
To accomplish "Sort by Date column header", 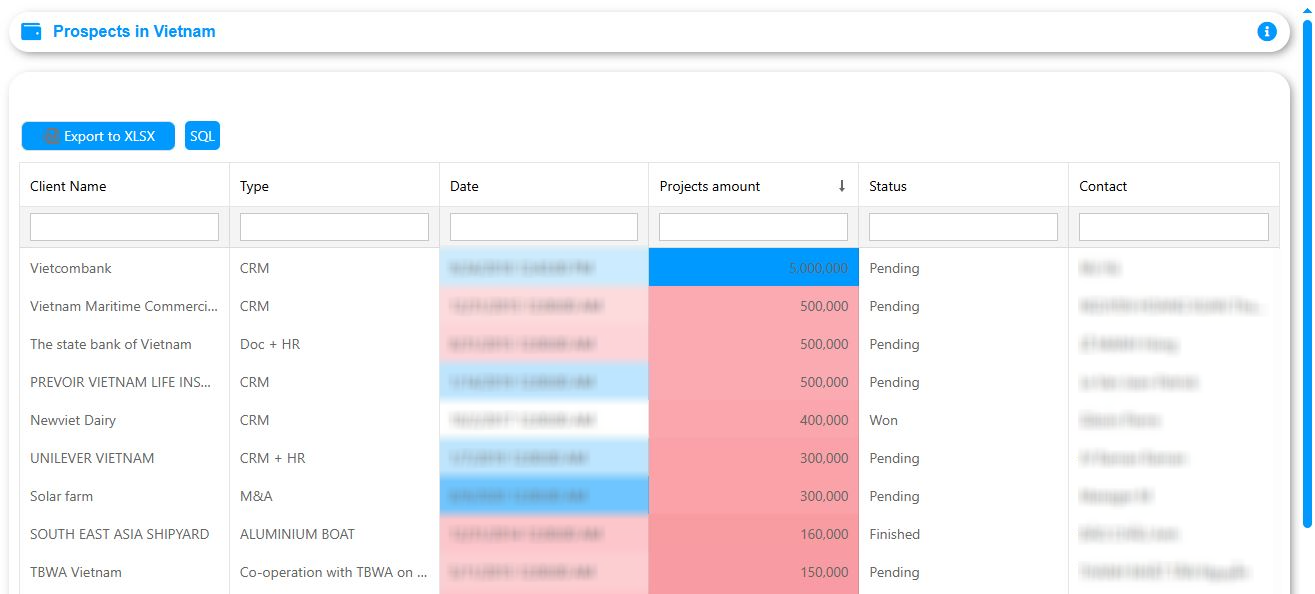I will [544, 186].
